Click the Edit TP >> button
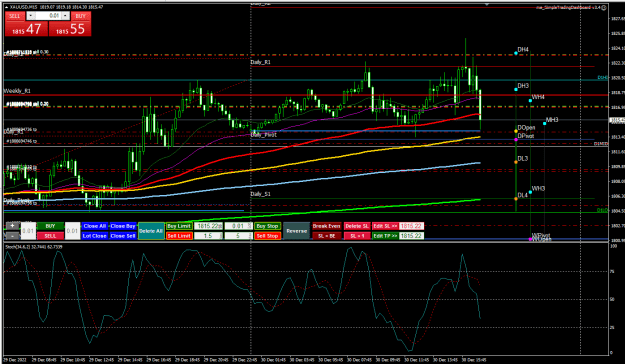Image resolution: width=625 pixels, height=364 pixels. tap(385, 236)
